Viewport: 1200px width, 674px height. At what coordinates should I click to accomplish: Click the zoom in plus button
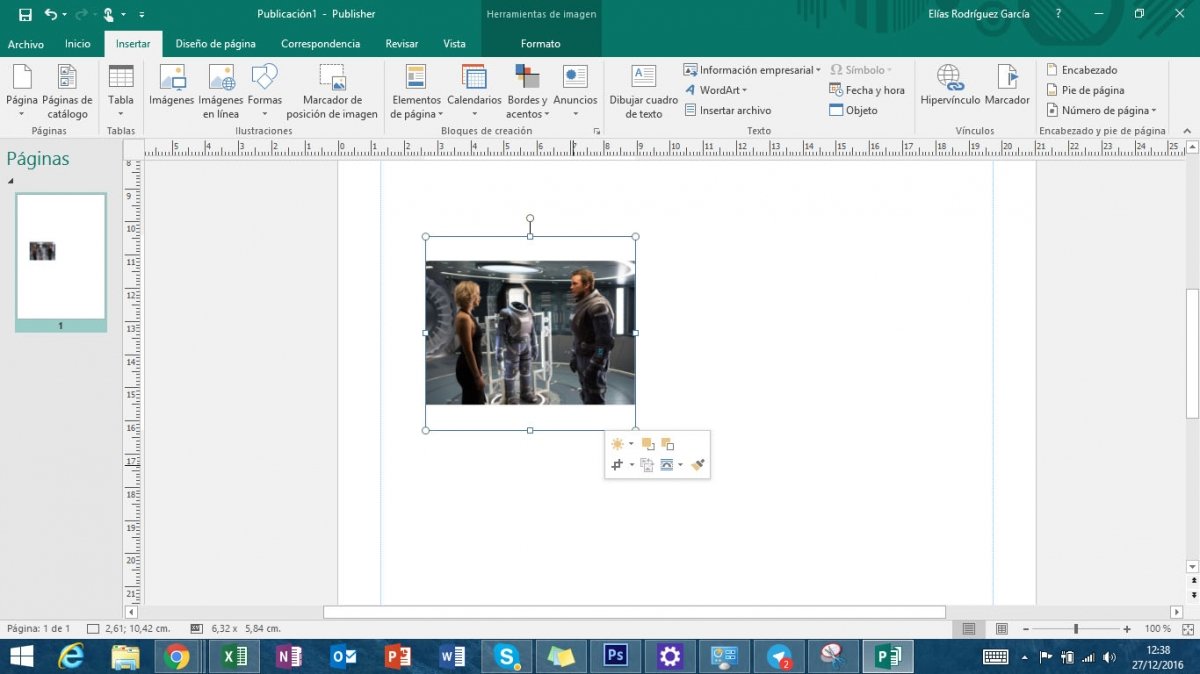(1127, 629)
